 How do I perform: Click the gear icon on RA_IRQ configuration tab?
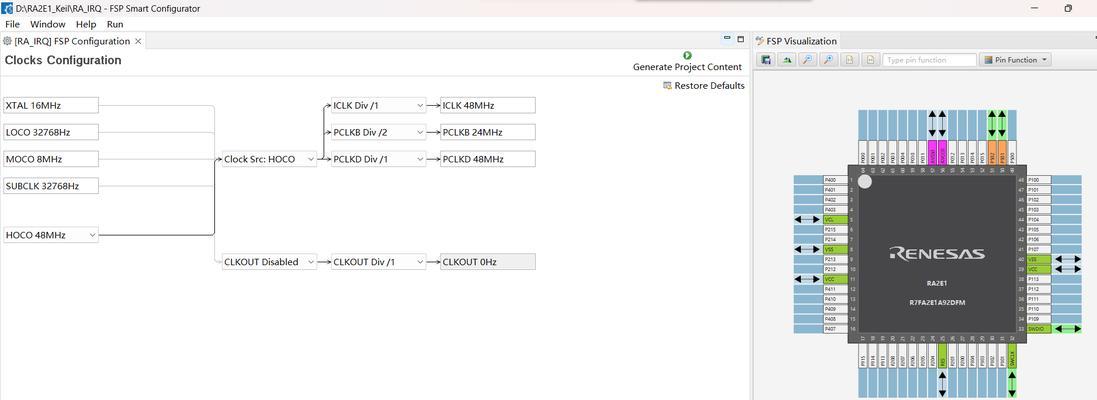[x=8, y=41]
